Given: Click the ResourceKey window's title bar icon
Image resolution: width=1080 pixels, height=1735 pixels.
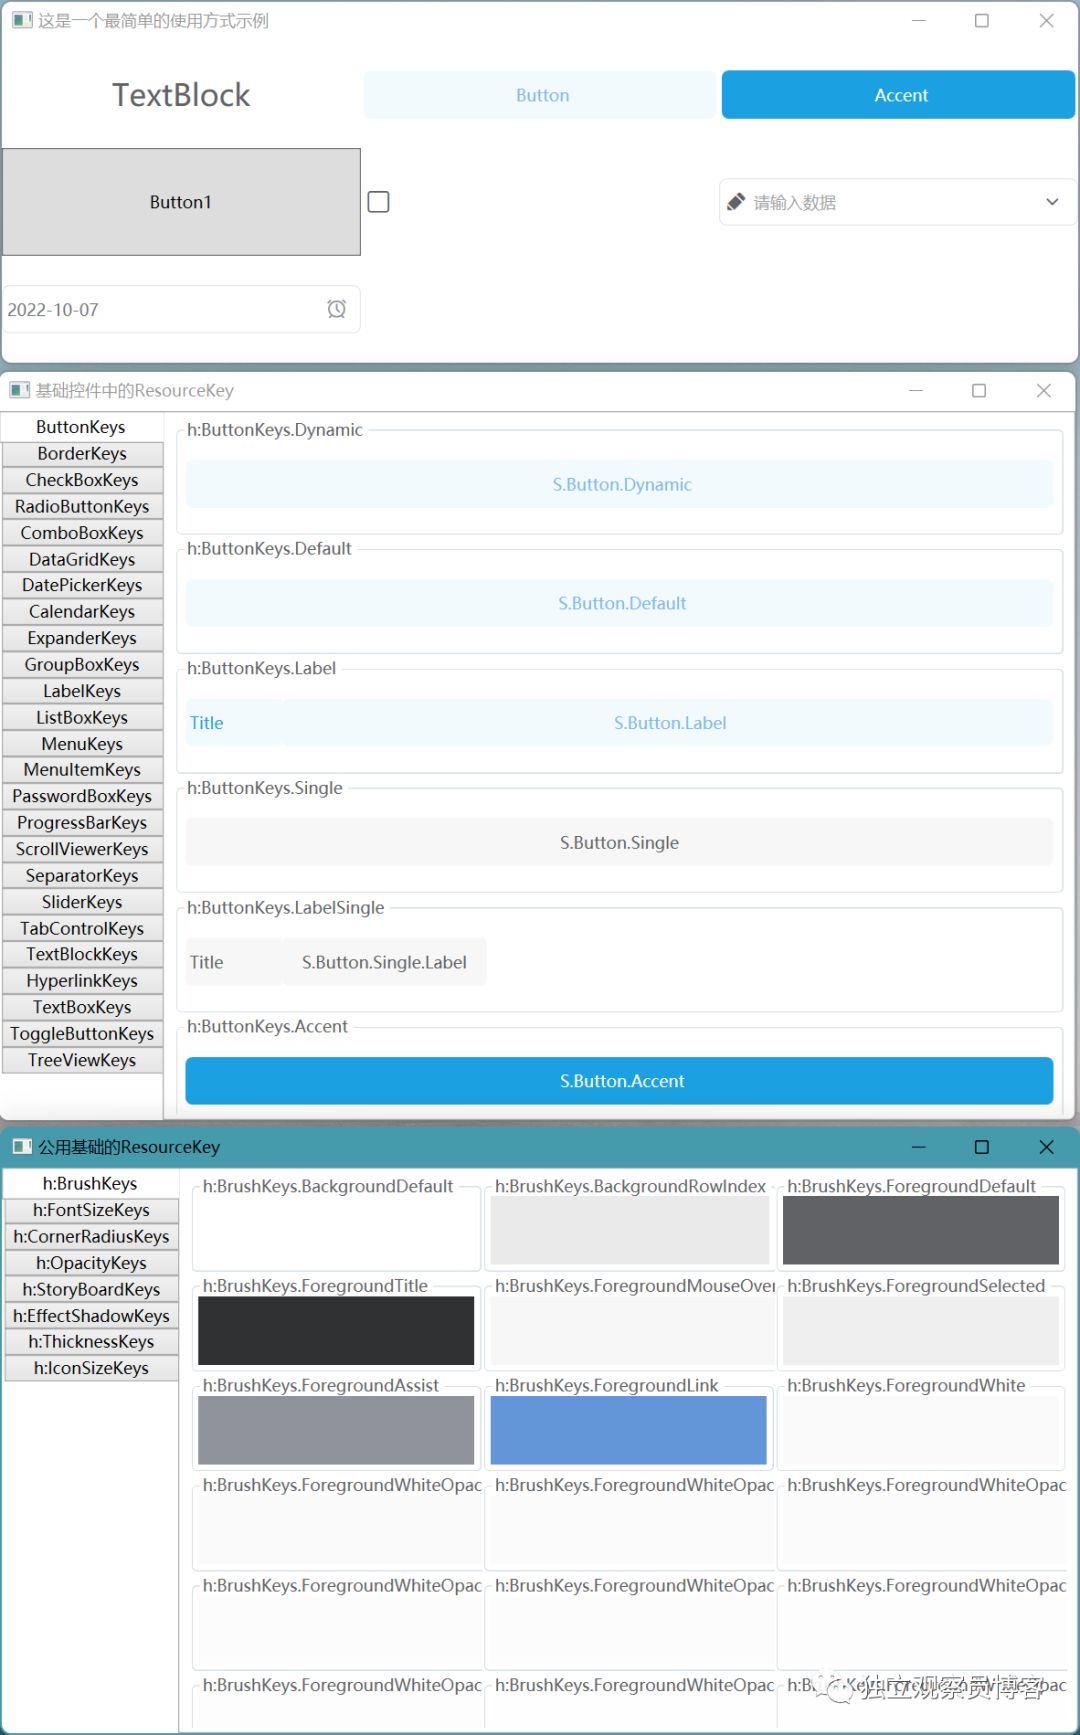Looking at the screenshot, I should tap(20, 390).
